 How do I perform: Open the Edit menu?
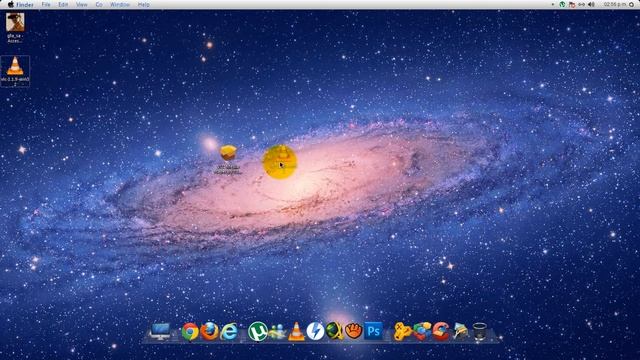click(x=63, y=4)
